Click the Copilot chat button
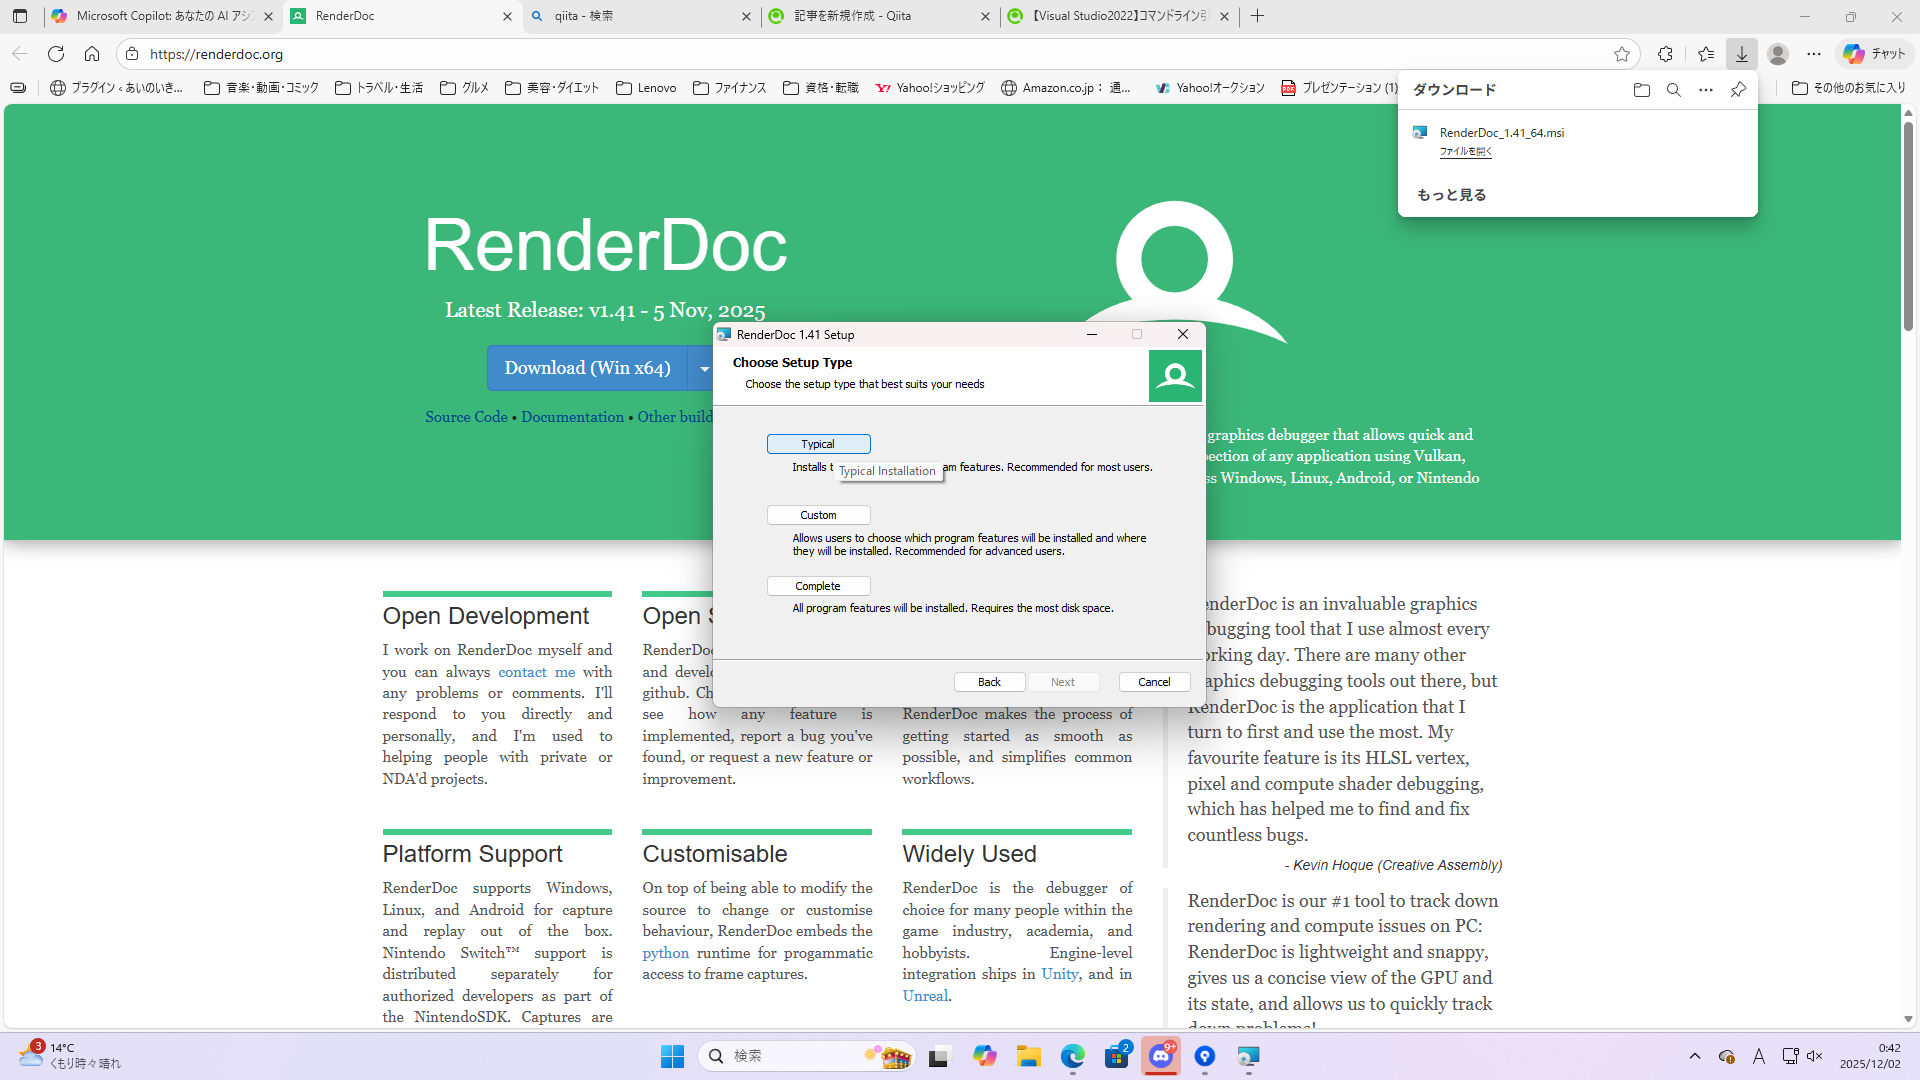 click(1875, 54)
